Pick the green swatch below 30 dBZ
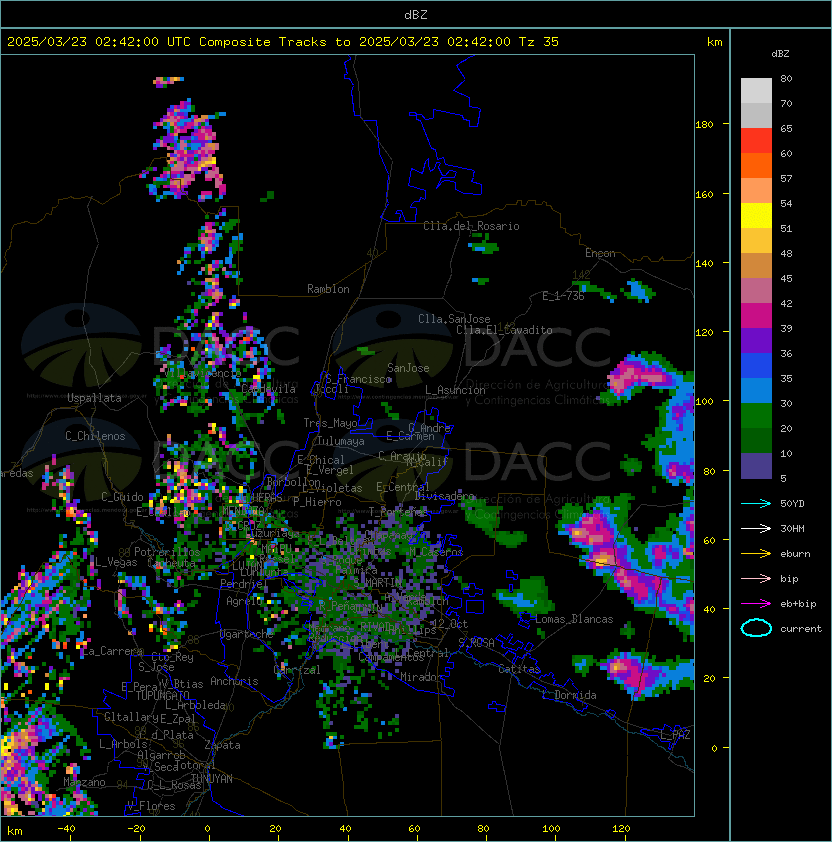 click(756, 416)
